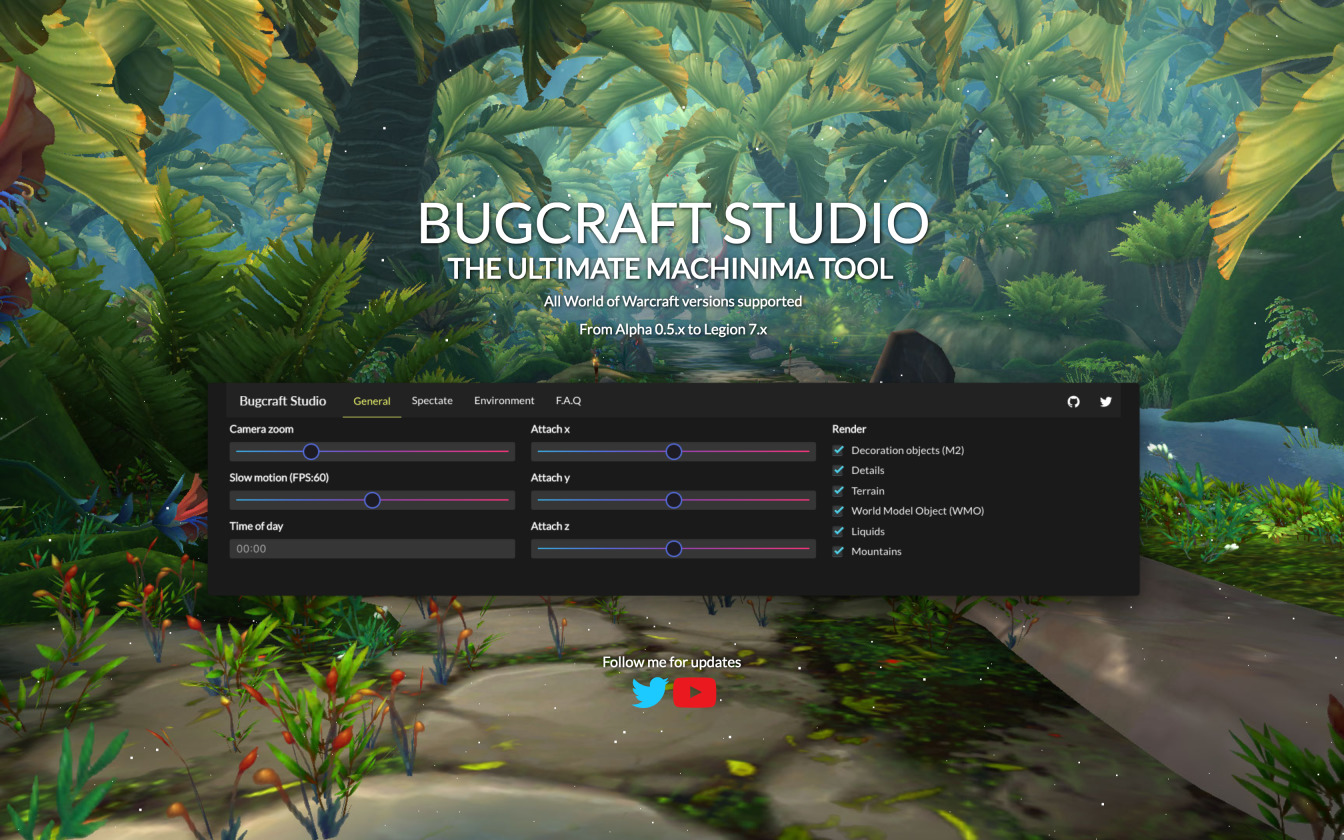Disable the Decoration objects (M2) render option

pyautogui.click(x=838, y=450)
